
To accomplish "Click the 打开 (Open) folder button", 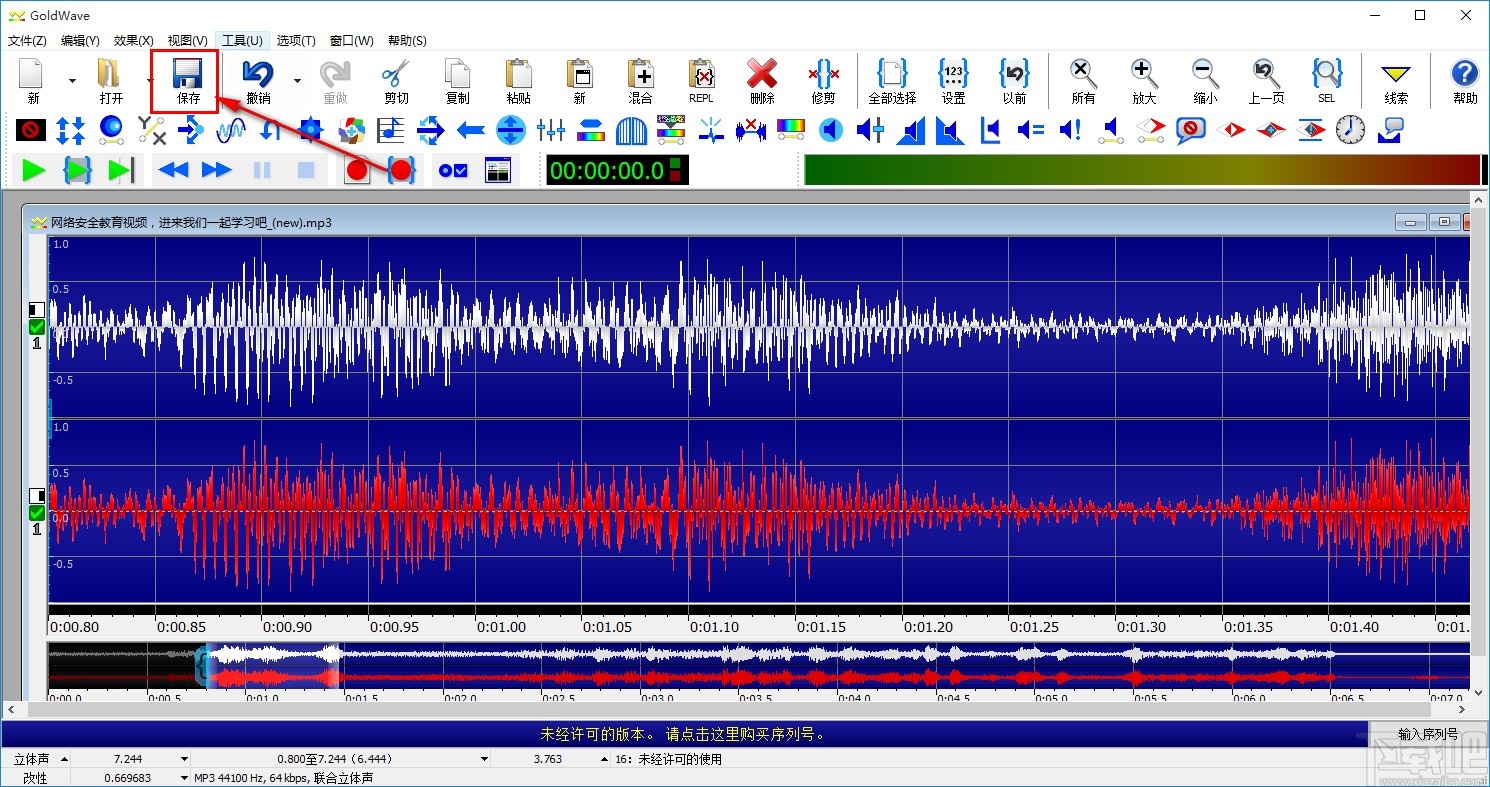I will pyautogui.click(x=111, y=81).
